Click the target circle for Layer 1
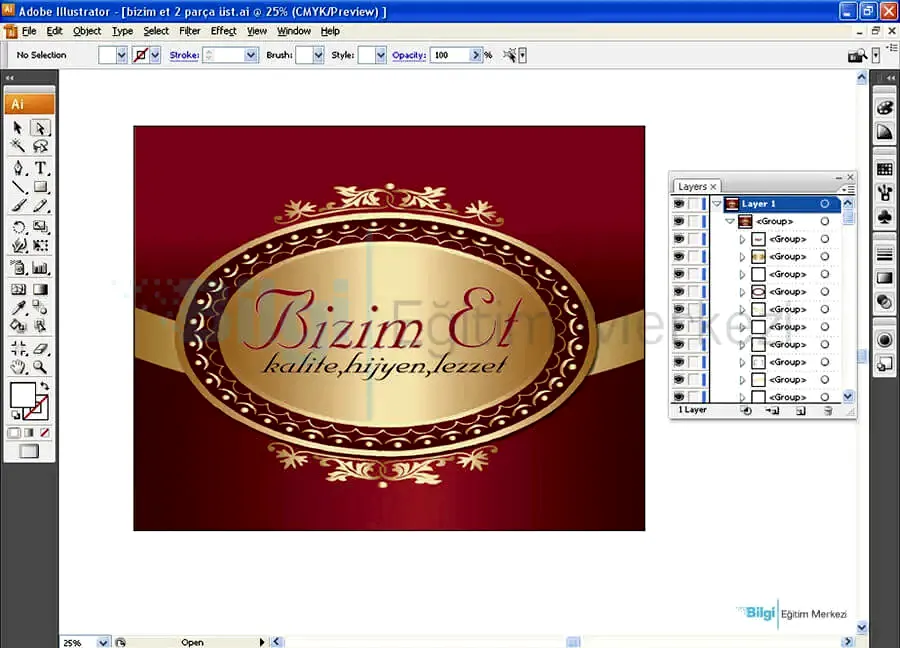The width and height of the screenshot is (900, 648). click(825, 204)
